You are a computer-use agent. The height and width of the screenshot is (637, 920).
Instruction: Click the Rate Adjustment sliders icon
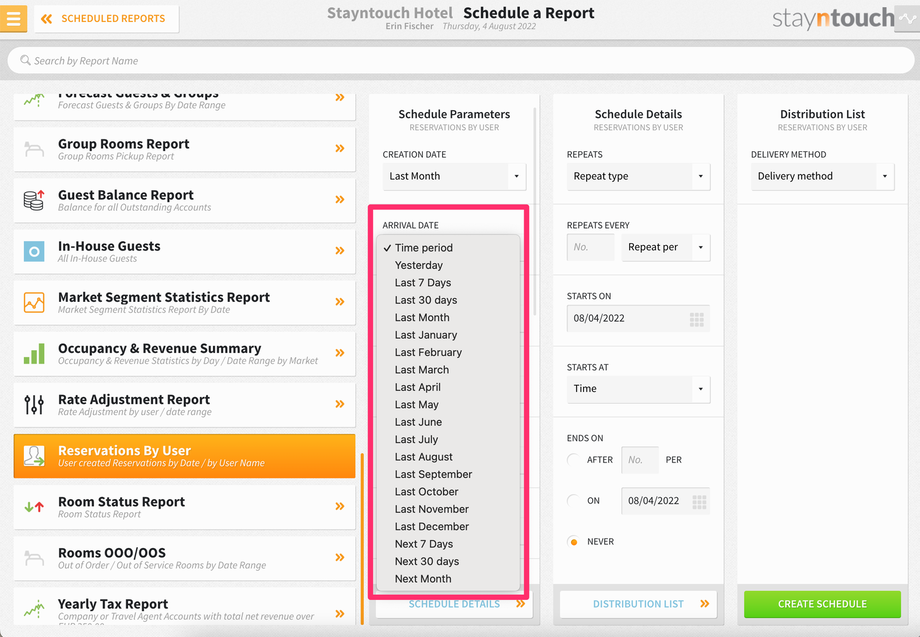[x=34, y=404]
